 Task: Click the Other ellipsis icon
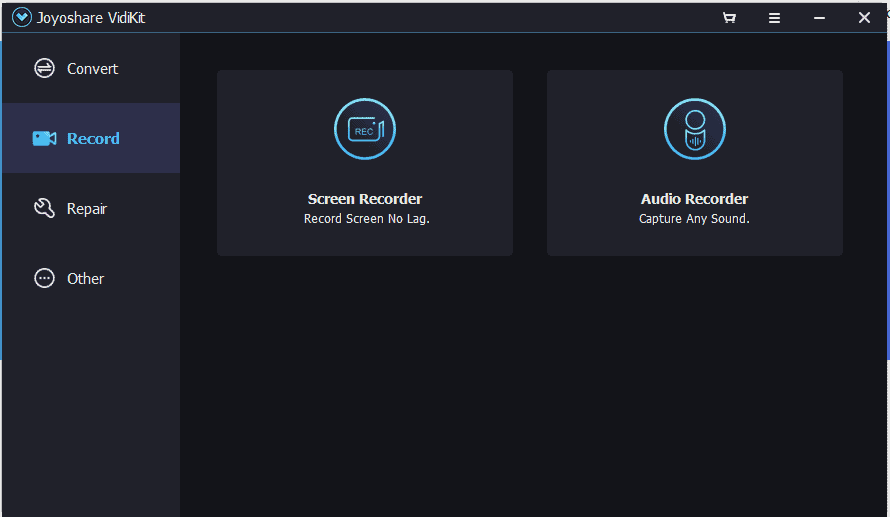(44, 278)
